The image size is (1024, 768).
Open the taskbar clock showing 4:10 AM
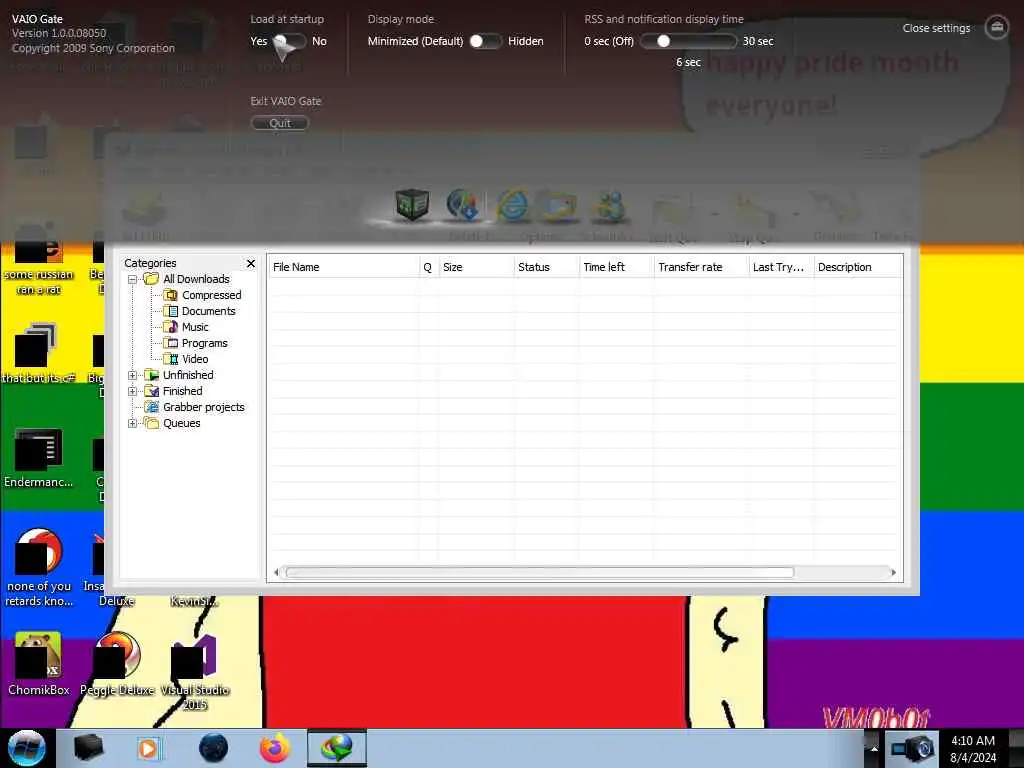tap(973, 749)
